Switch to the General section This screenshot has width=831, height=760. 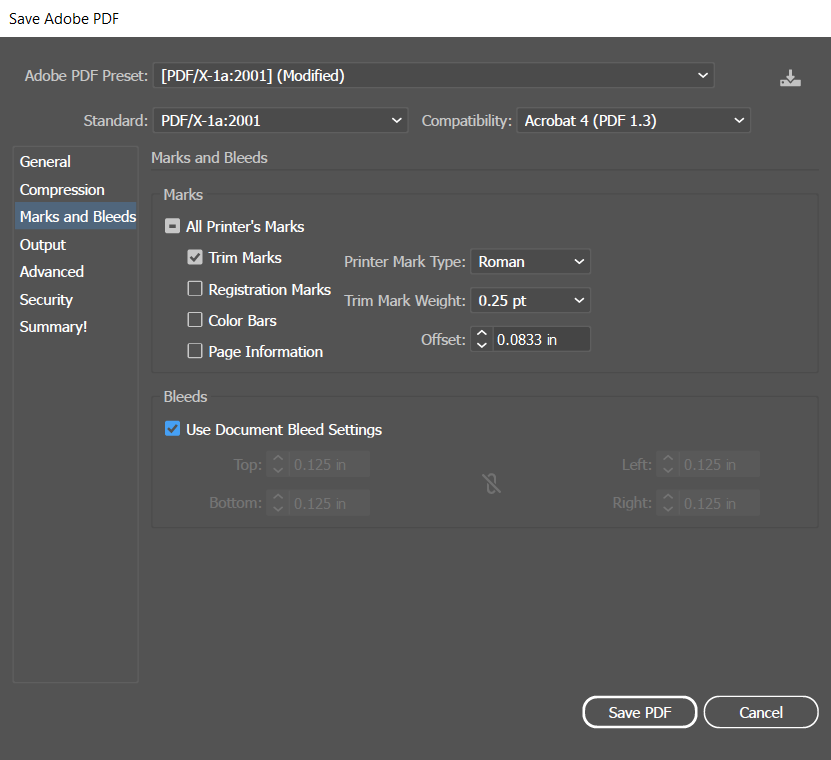(x=75, y=161)
